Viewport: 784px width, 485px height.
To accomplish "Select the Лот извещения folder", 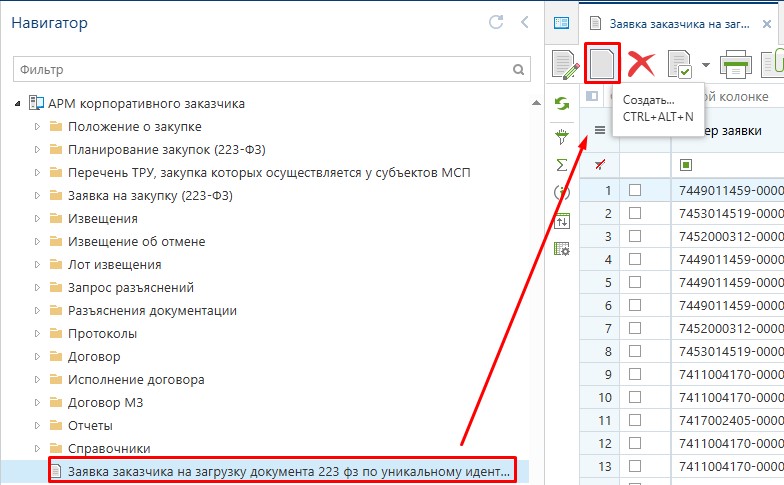I will point(114,264).
